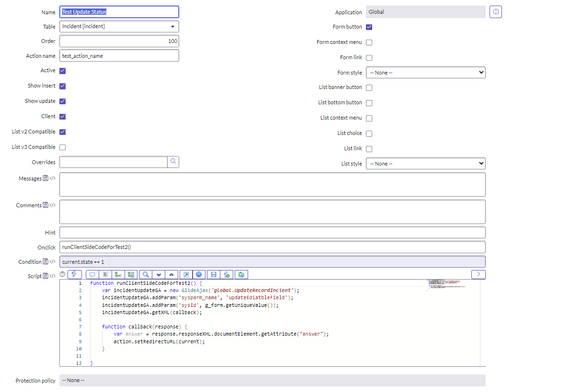Click the Order field showing 100
The width and height of the screenshot is (570, 392).
[119, 41]
